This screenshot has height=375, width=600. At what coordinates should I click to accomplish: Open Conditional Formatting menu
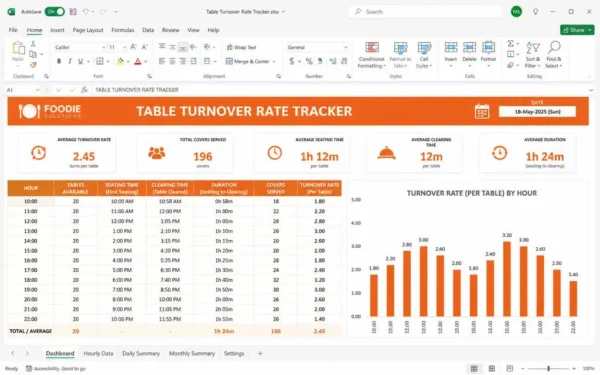tap(371, 55)
